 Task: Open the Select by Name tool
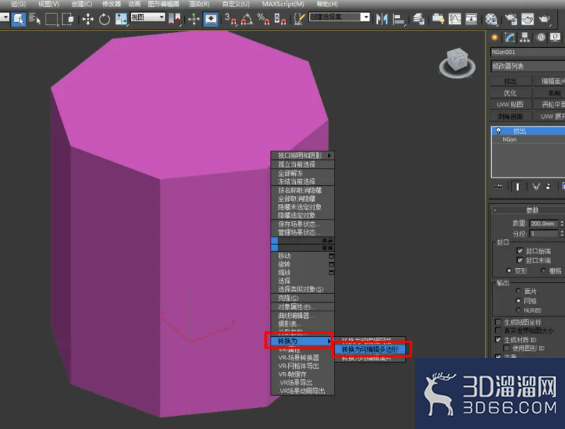pyautogui.click(x=35, y=19)
